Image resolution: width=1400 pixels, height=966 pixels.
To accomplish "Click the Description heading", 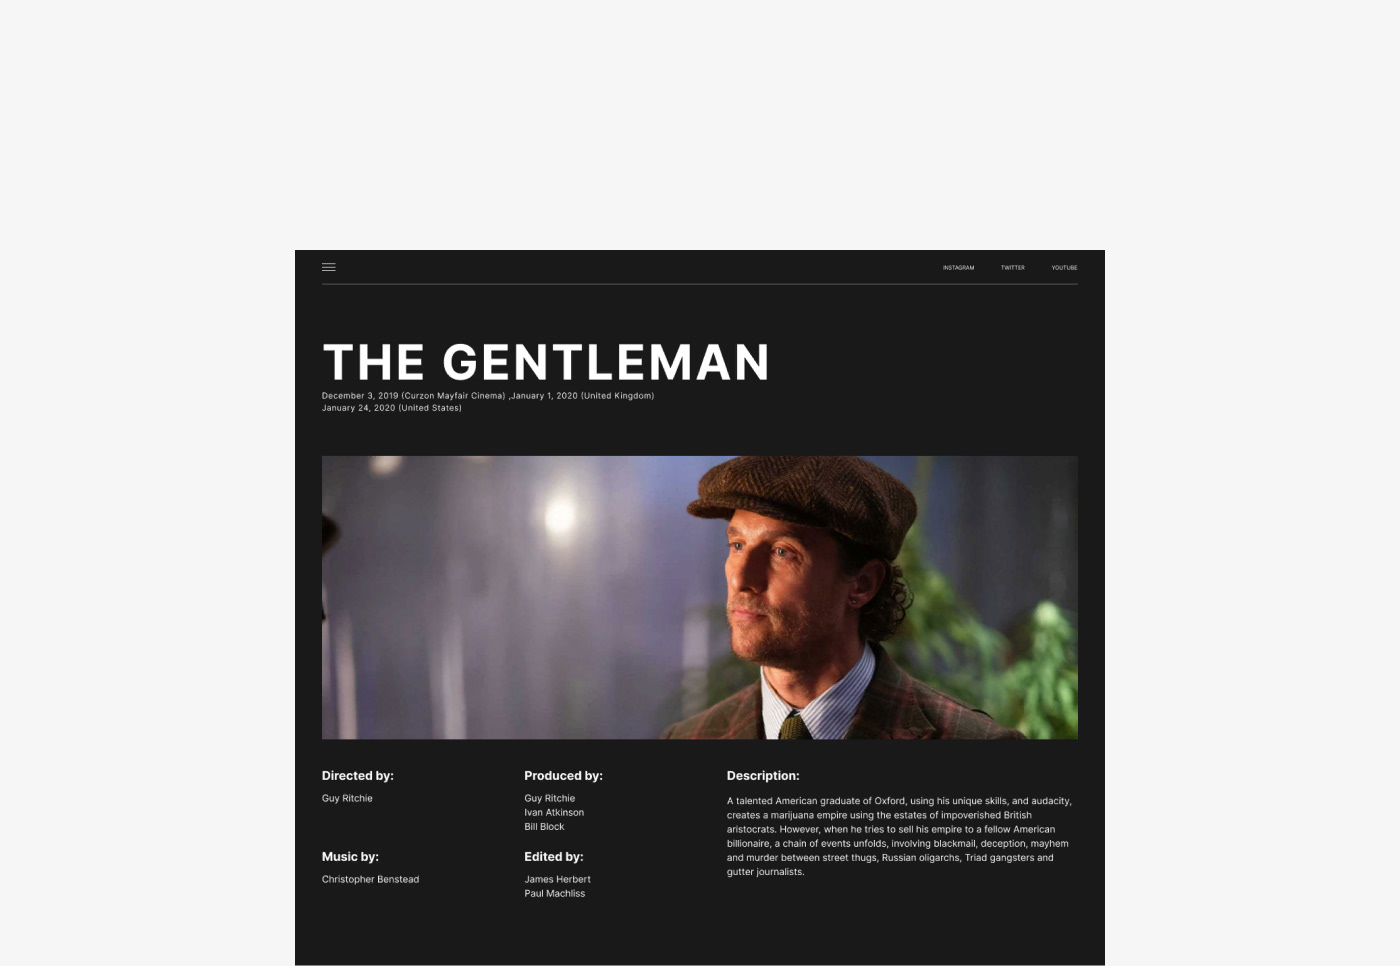I will [x=763, y=776].
